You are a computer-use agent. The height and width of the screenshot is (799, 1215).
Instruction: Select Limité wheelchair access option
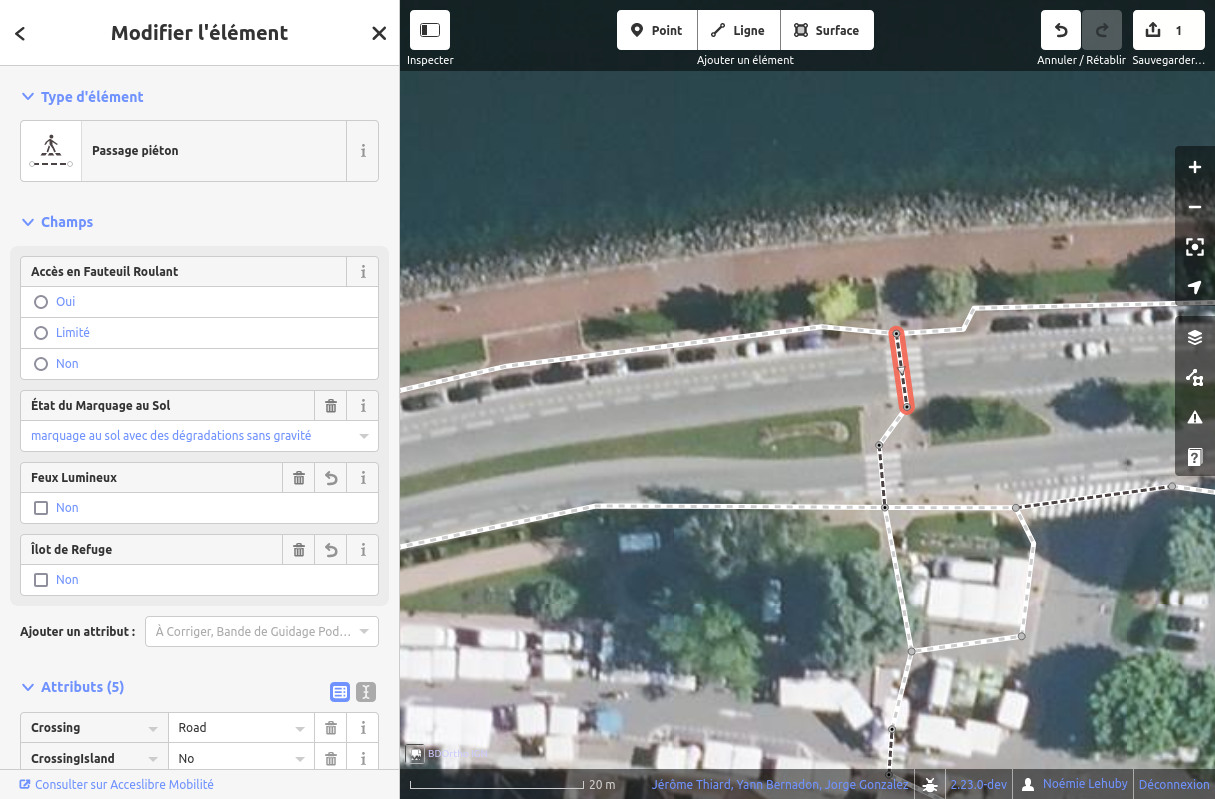41,333
